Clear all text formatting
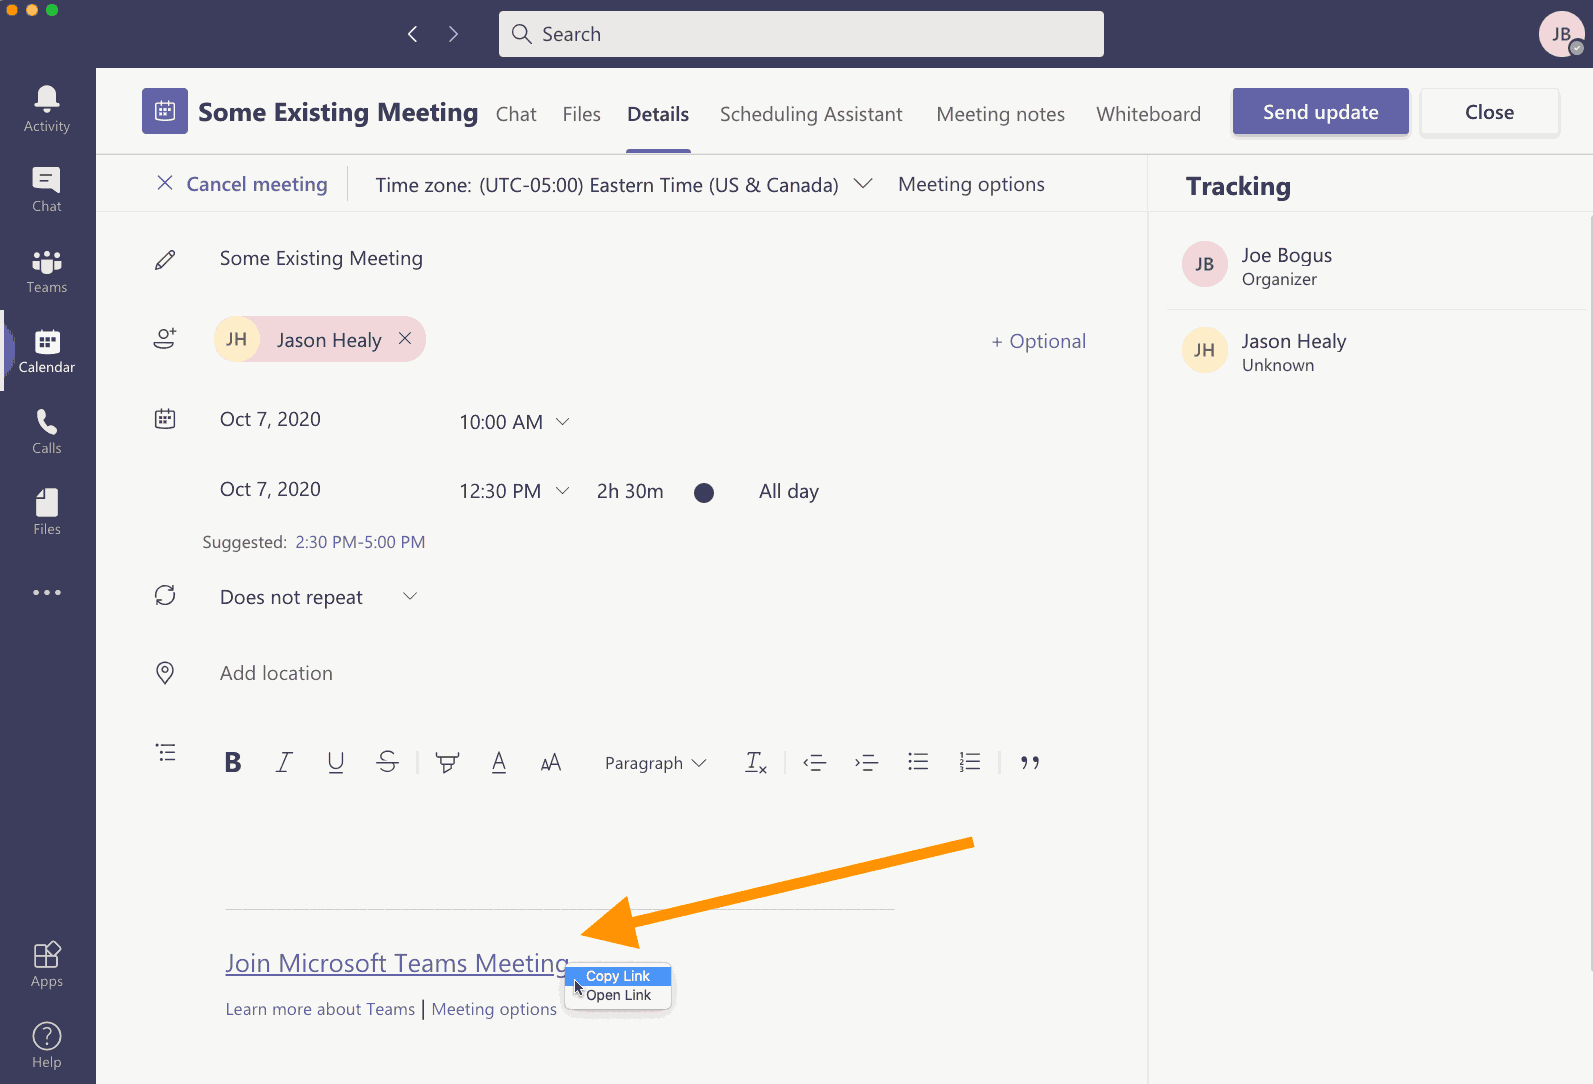Image resolution: width=1593 pixels, height=1084 pixels. tap(756, 763)
